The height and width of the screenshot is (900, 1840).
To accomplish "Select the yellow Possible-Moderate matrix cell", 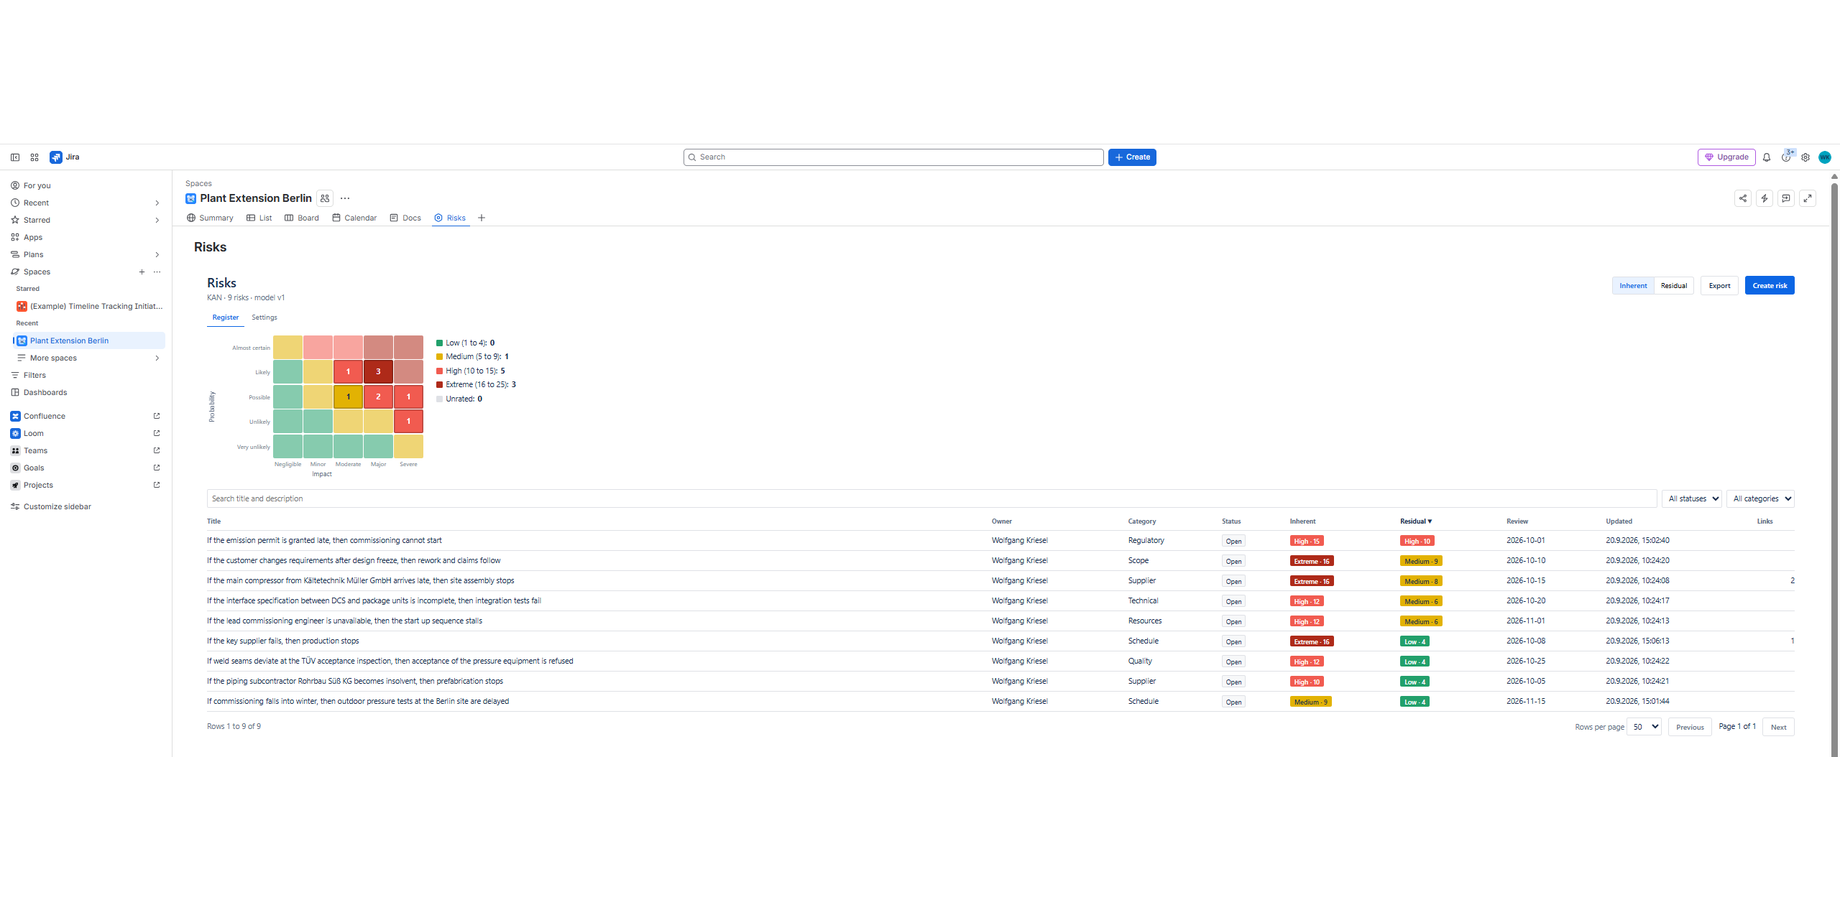I will click(x=348, y=397).
